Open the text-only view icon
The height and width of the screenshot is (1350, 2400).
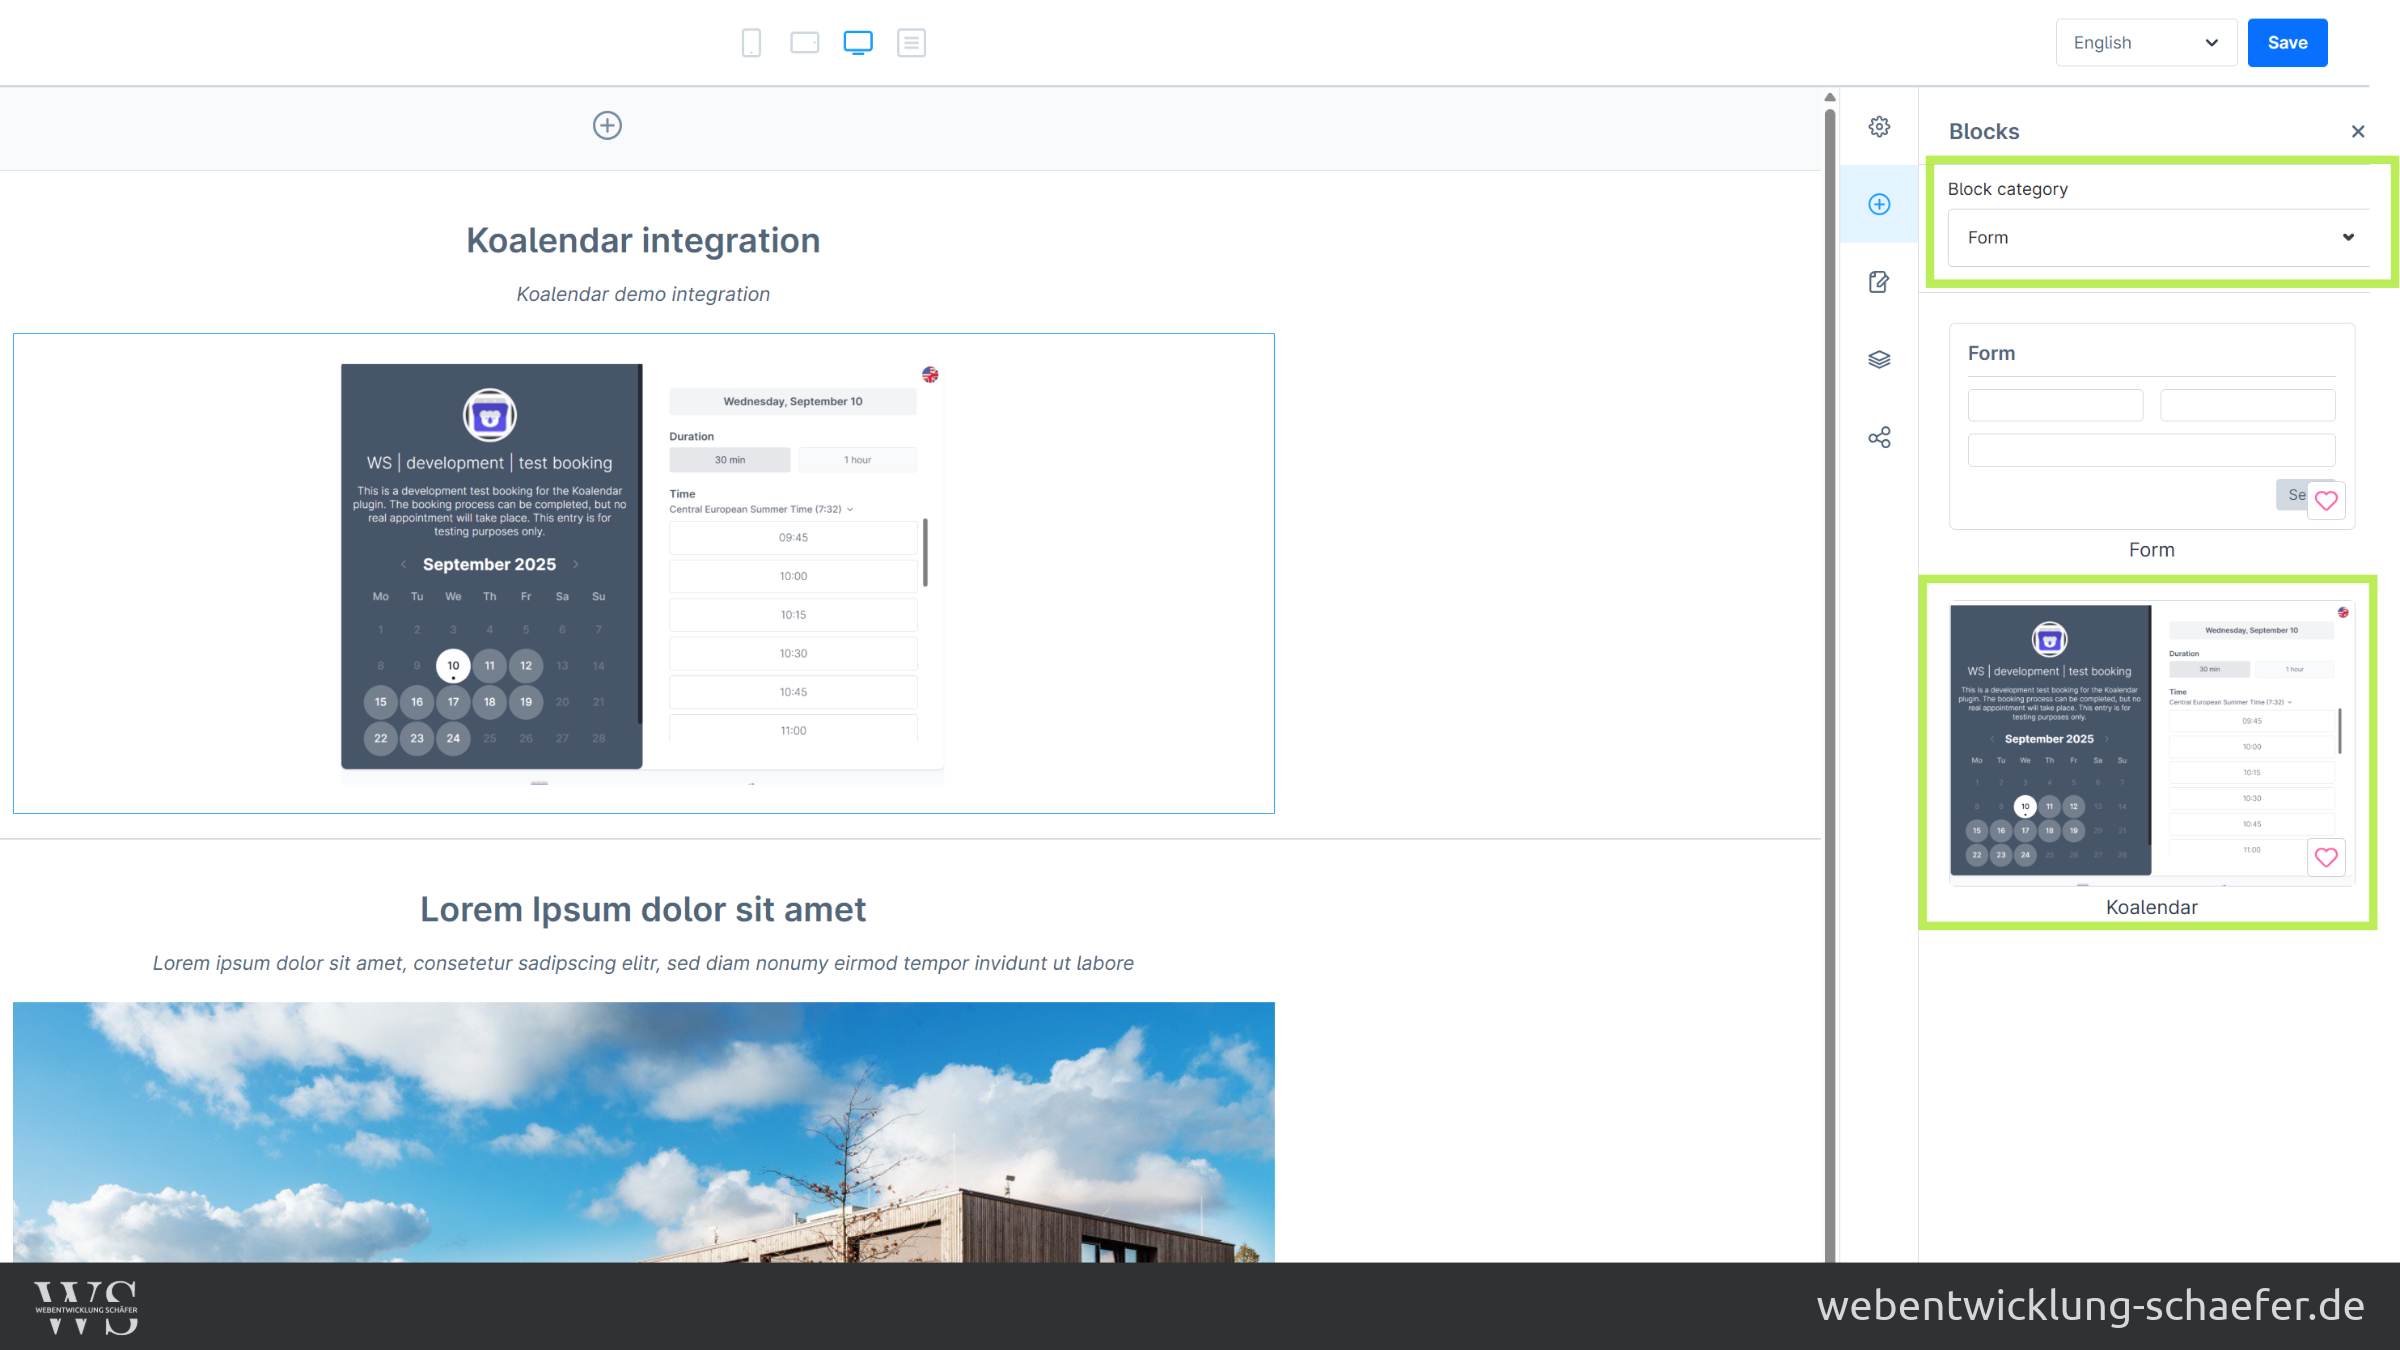(911, 43)
